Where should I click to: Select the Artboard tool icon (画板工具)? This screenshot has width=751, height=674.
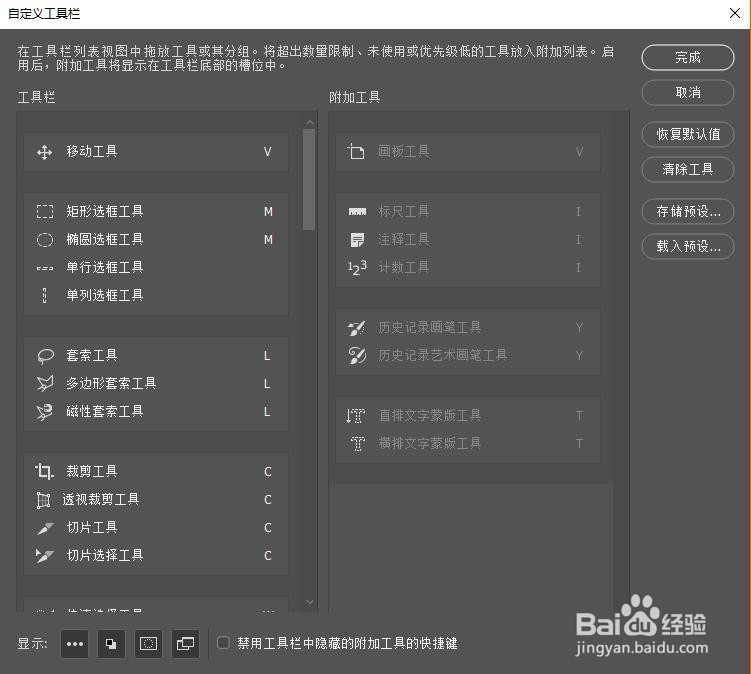coord(355,151)
